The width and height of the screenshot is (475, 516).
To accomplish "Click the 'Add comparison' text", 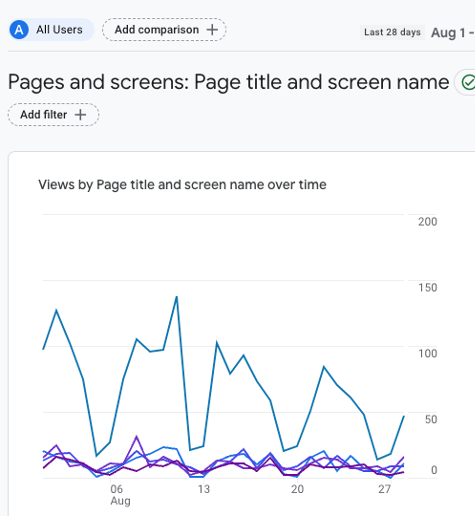I will pyautogui.click(x=157, y=30).
